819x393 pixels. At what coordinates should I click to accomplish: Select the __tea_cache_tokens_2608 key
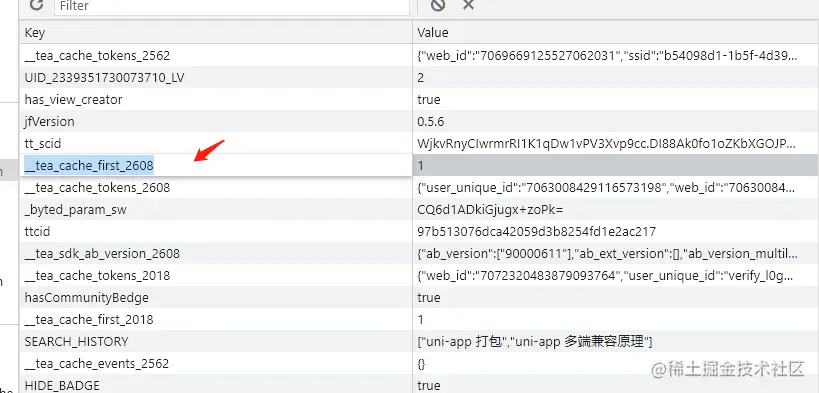97,187
